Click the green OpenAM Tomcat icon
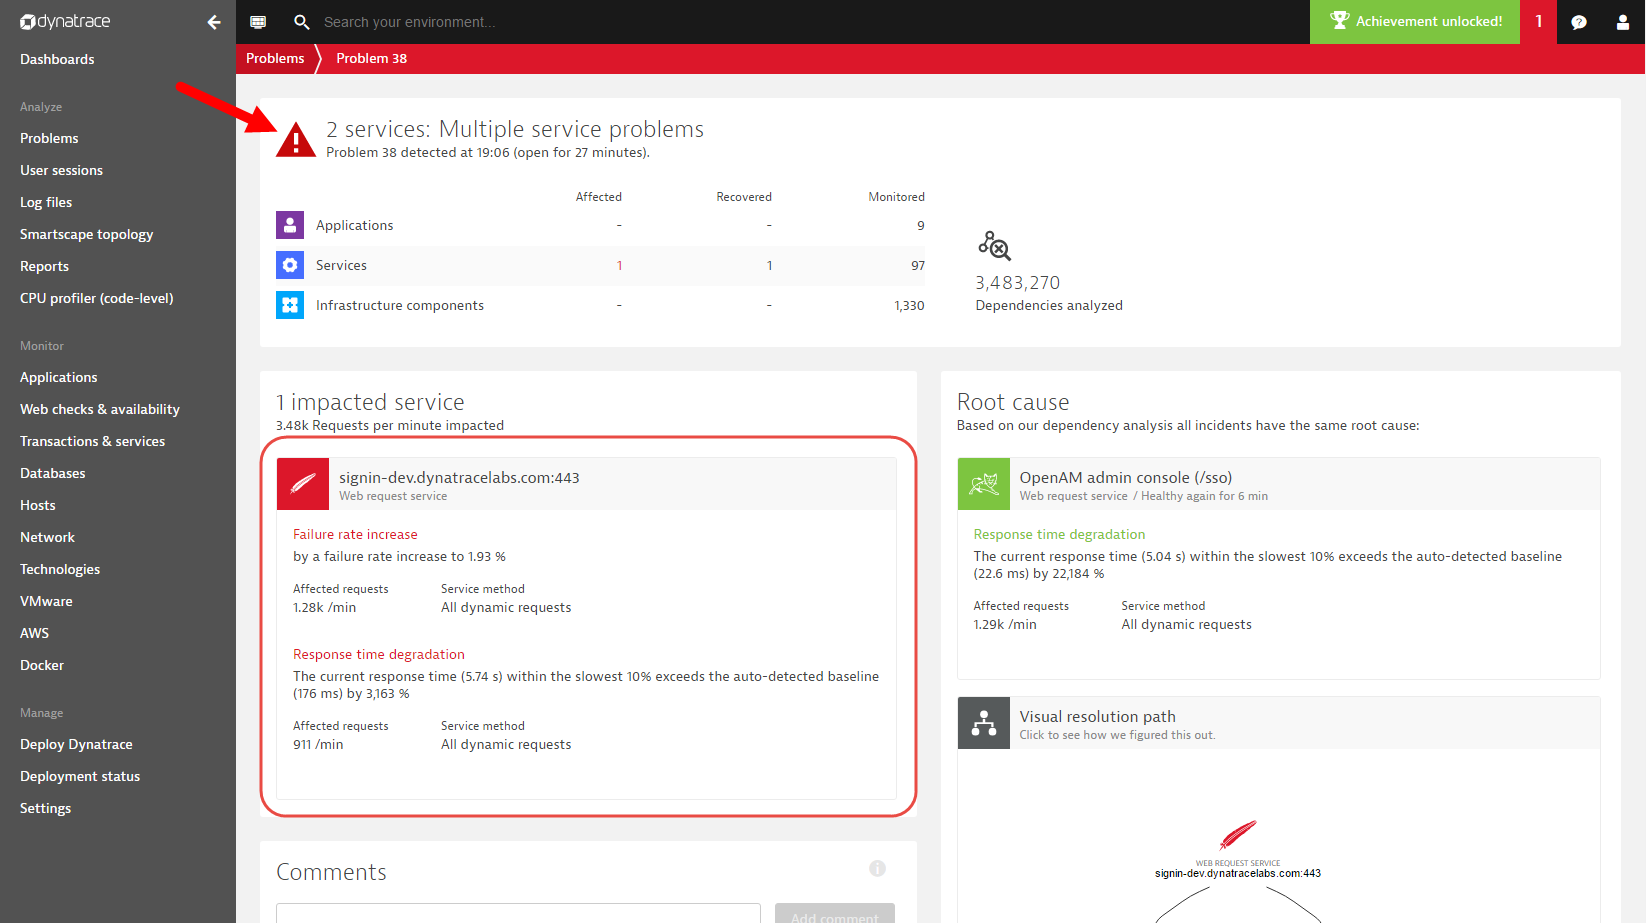 click(x=984, y=484)
